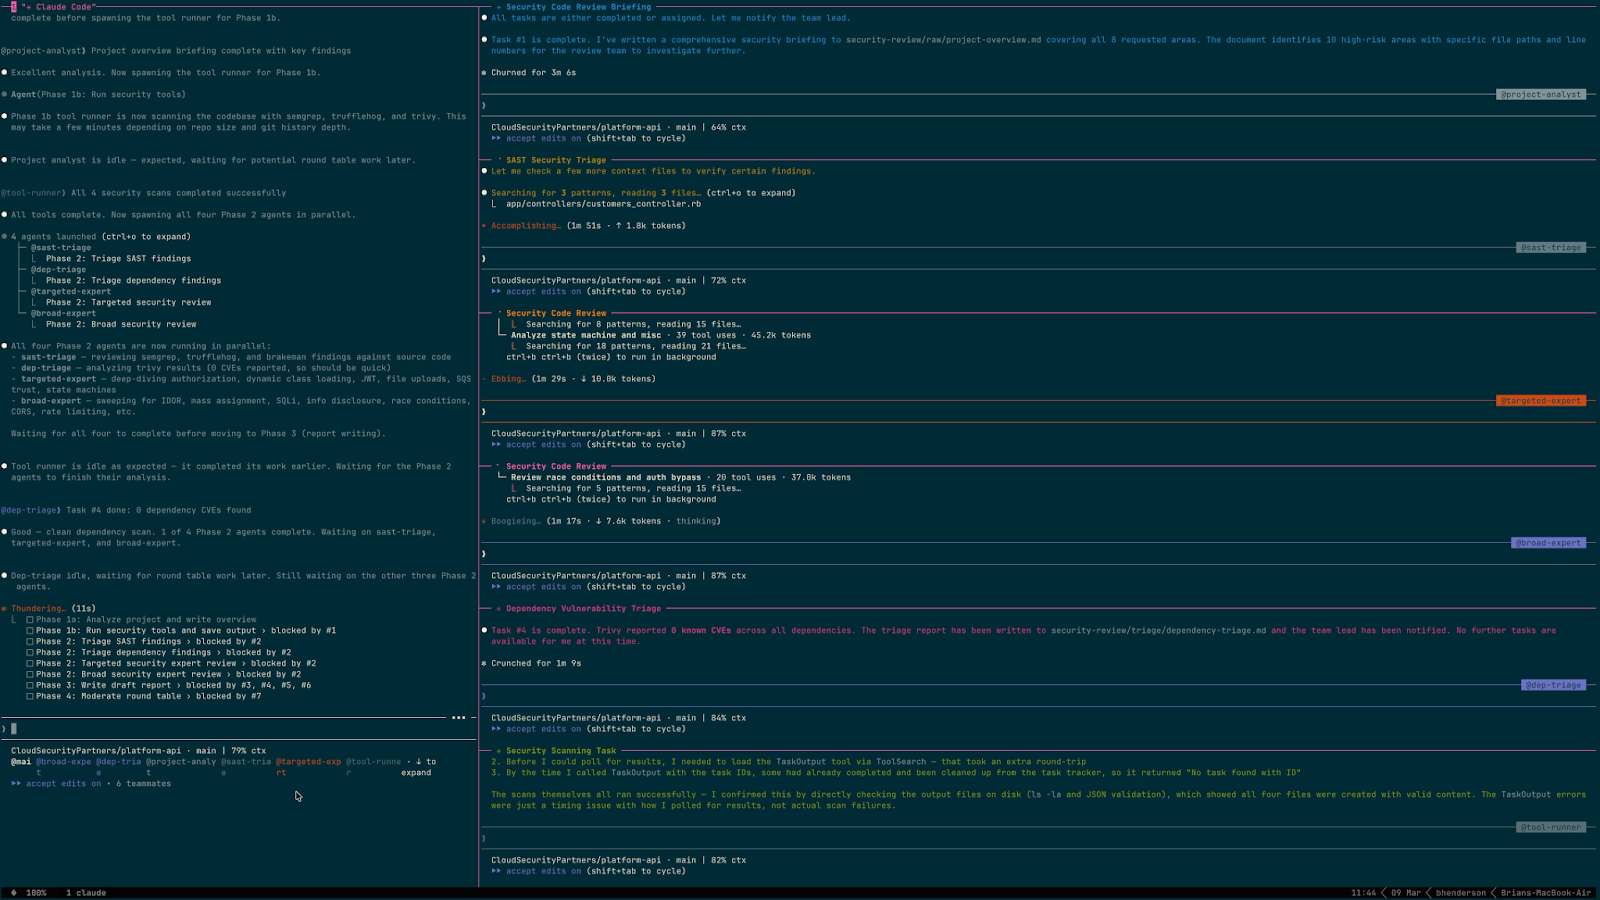The image size is (1600, 900).
Task: Click the 11:44 clock in status bar
Action: click(1363, 893)
